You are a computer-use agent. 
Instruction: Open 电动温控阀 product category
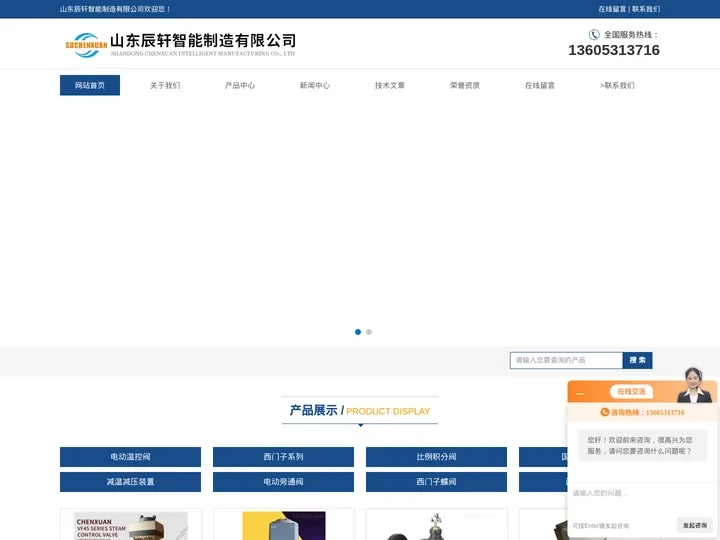tap(130, 456)
